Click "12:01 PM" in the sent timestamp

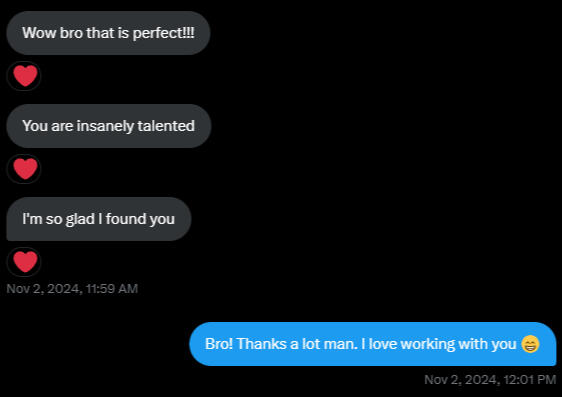(529, 379)
